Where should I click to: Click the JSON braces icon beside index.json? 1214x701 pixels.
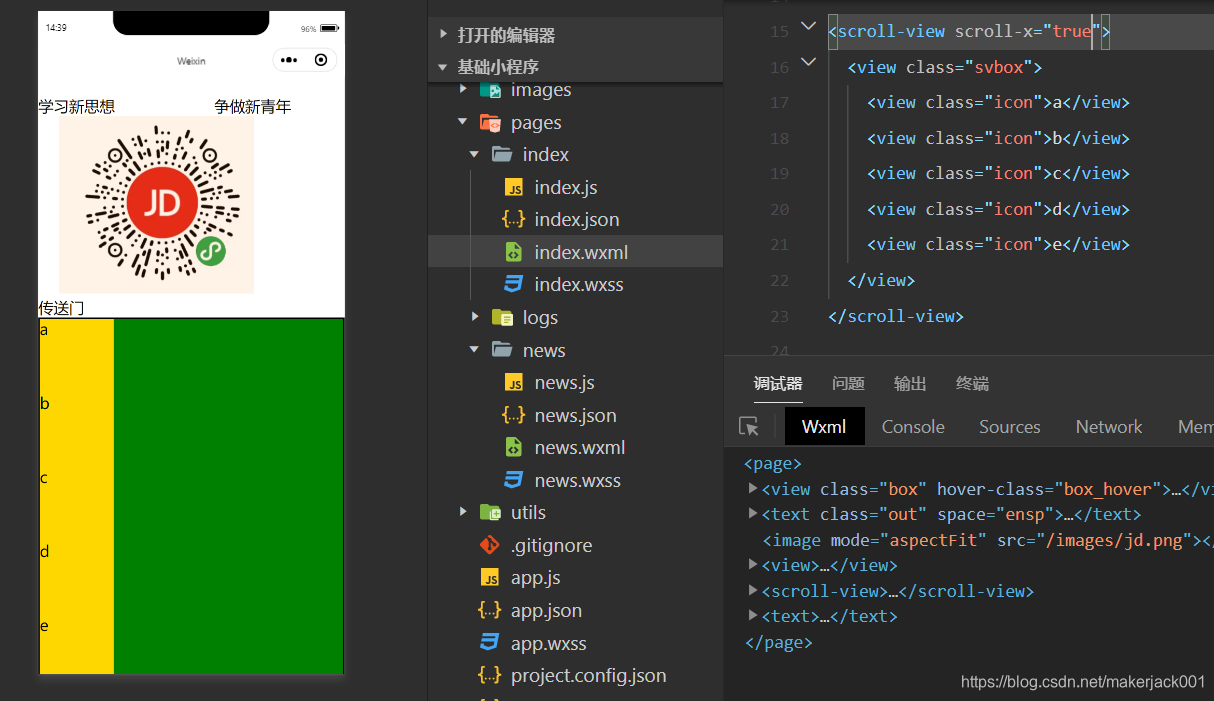pos(514,220)
